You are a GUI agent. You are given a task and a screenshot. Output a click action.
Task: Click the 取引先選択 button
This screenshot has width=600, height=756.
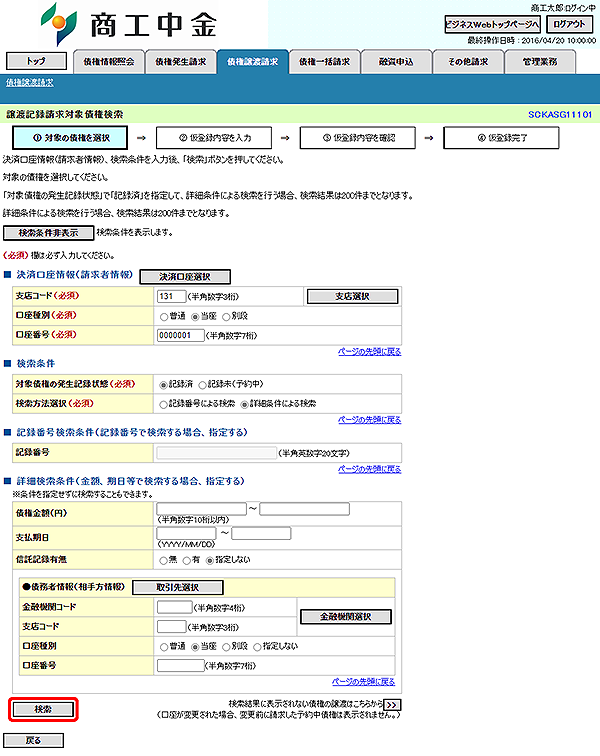[177, 587]
